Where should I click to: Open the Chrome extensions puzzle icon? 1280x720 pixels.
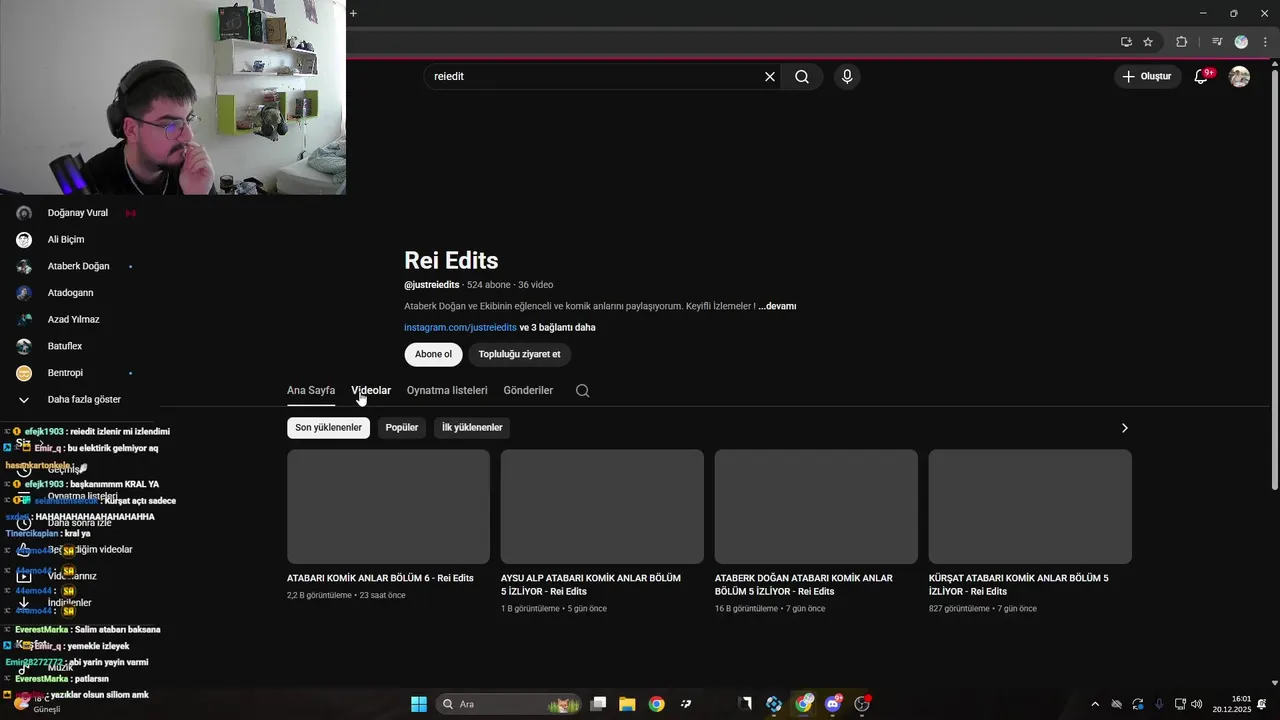coord(1182,42)
